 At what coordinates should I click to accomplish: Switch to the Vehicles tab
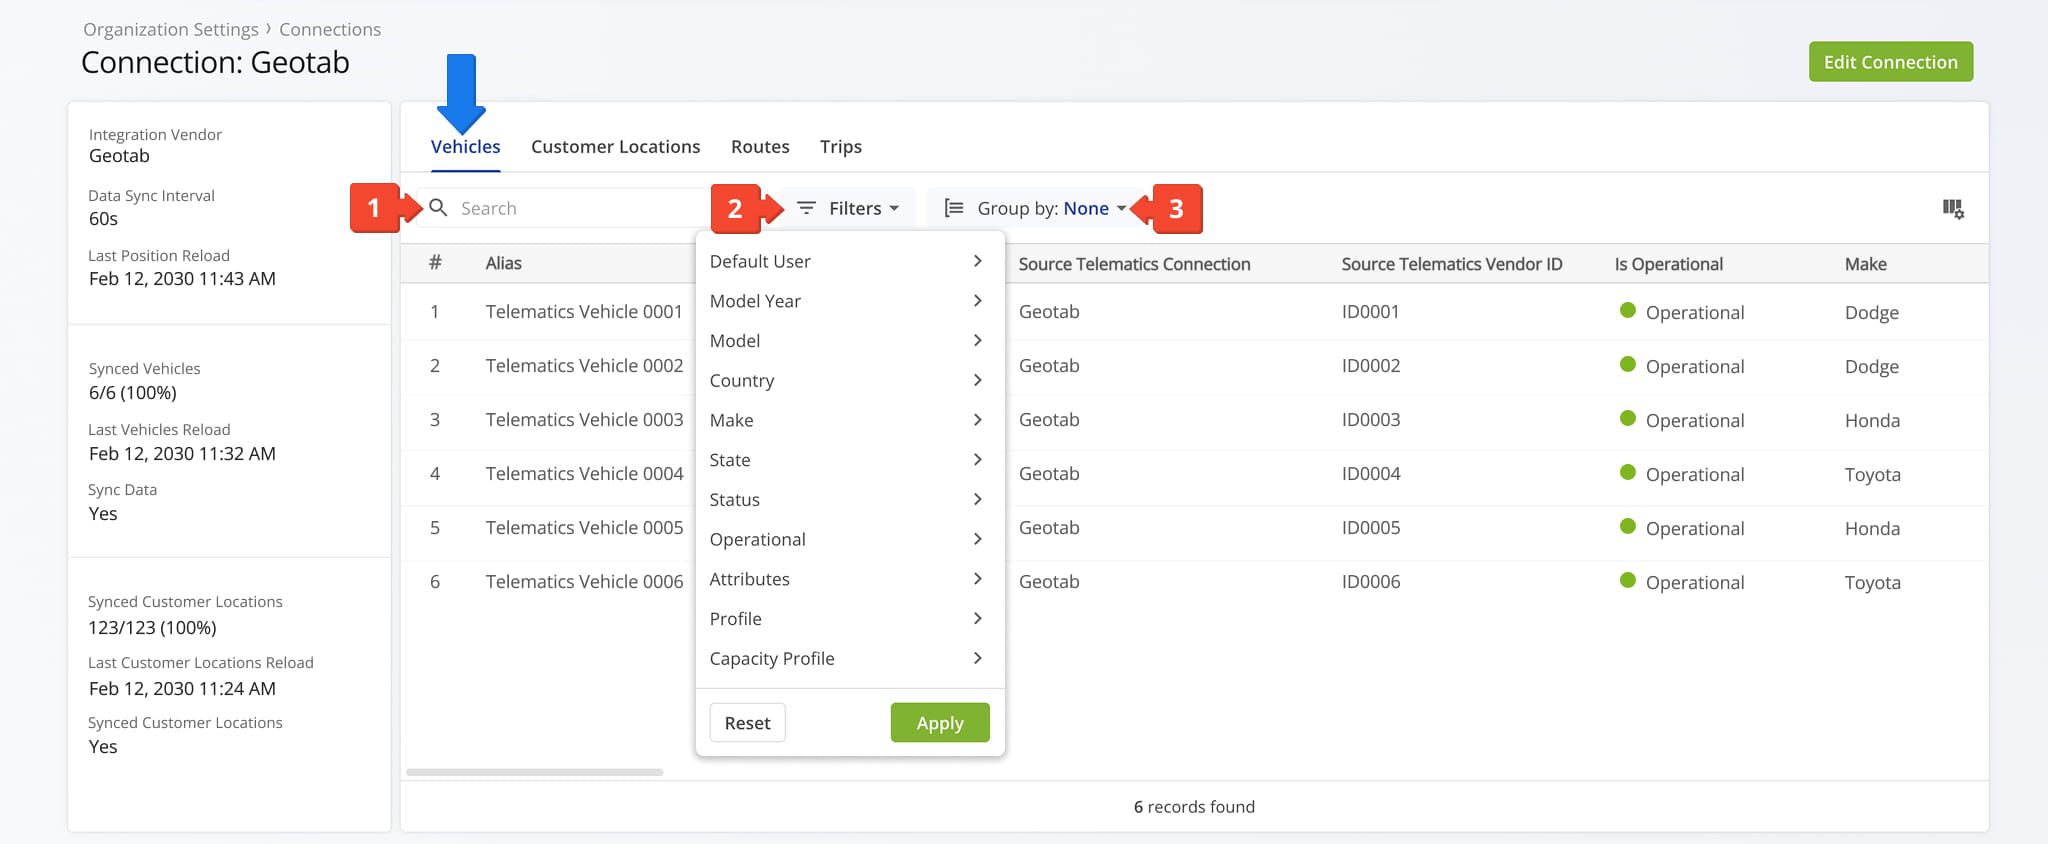point(465,146)
